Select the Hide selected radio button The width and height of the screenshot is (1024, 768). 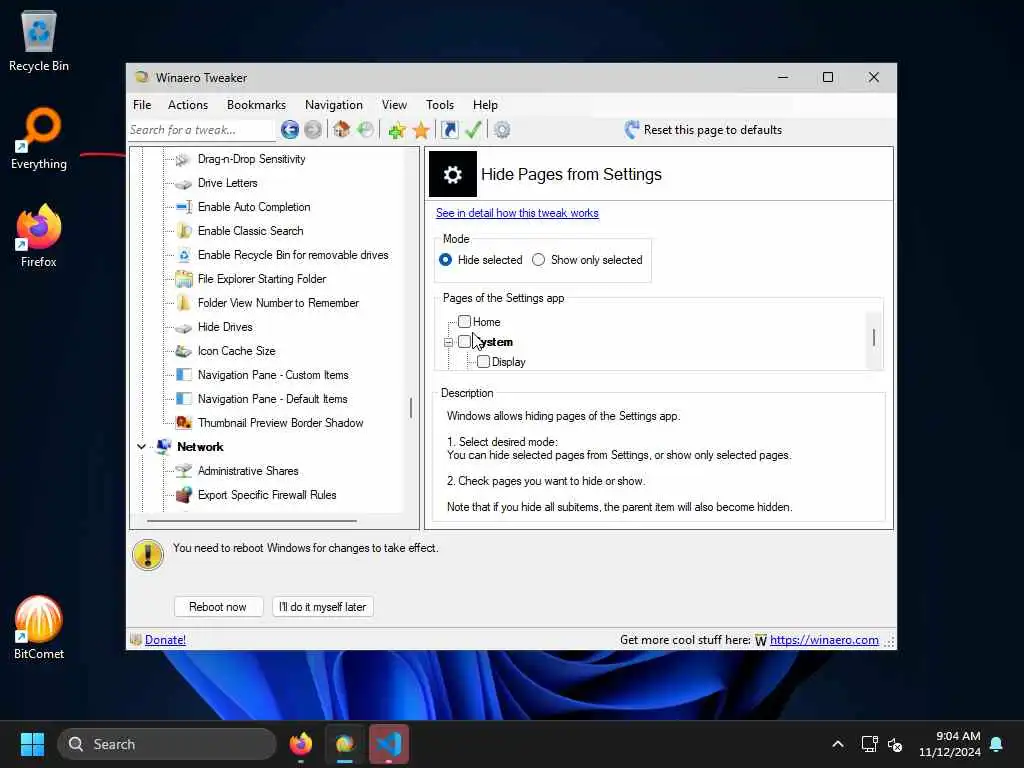tap(445, 260)
